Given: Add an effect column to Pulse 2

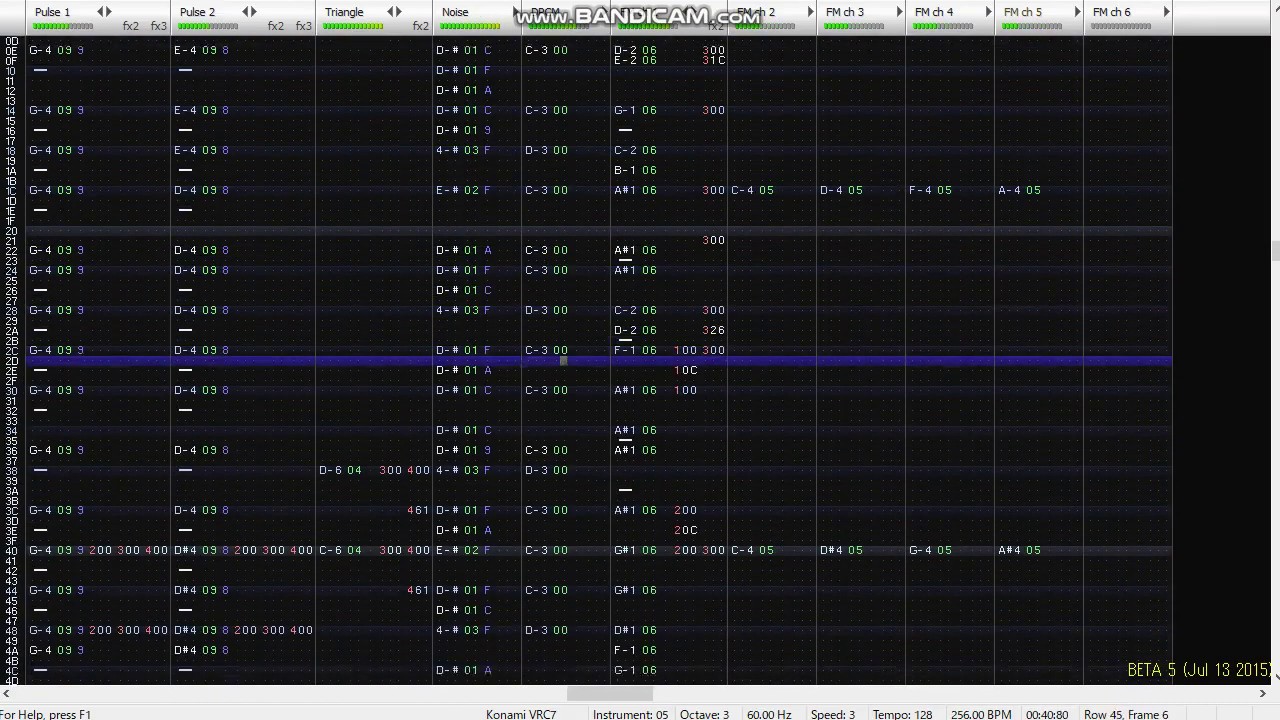Looking at the screenshot, I should [254, 12].
